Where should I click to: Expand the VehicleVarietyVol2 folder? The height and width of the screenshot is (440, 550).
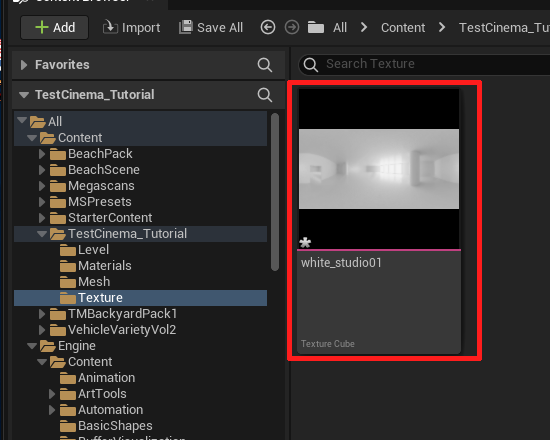tap(42, 330)
